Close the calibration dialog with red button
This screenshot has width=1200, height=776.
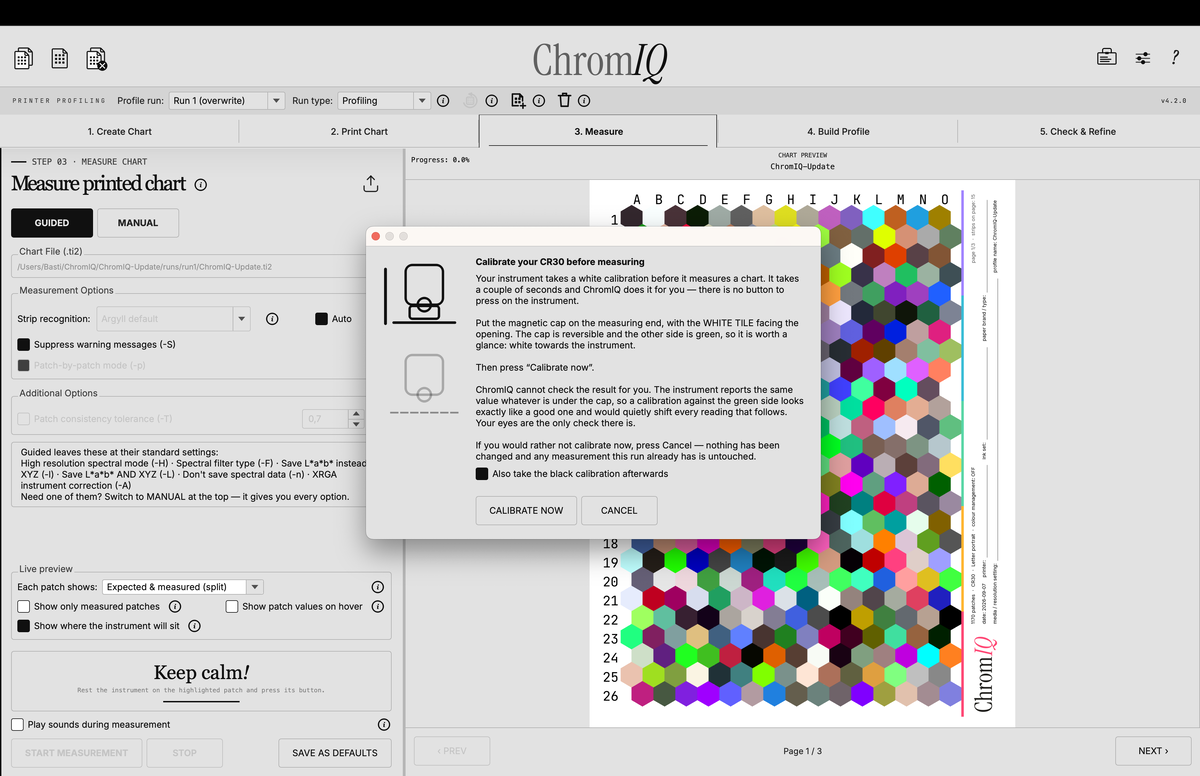376,236
